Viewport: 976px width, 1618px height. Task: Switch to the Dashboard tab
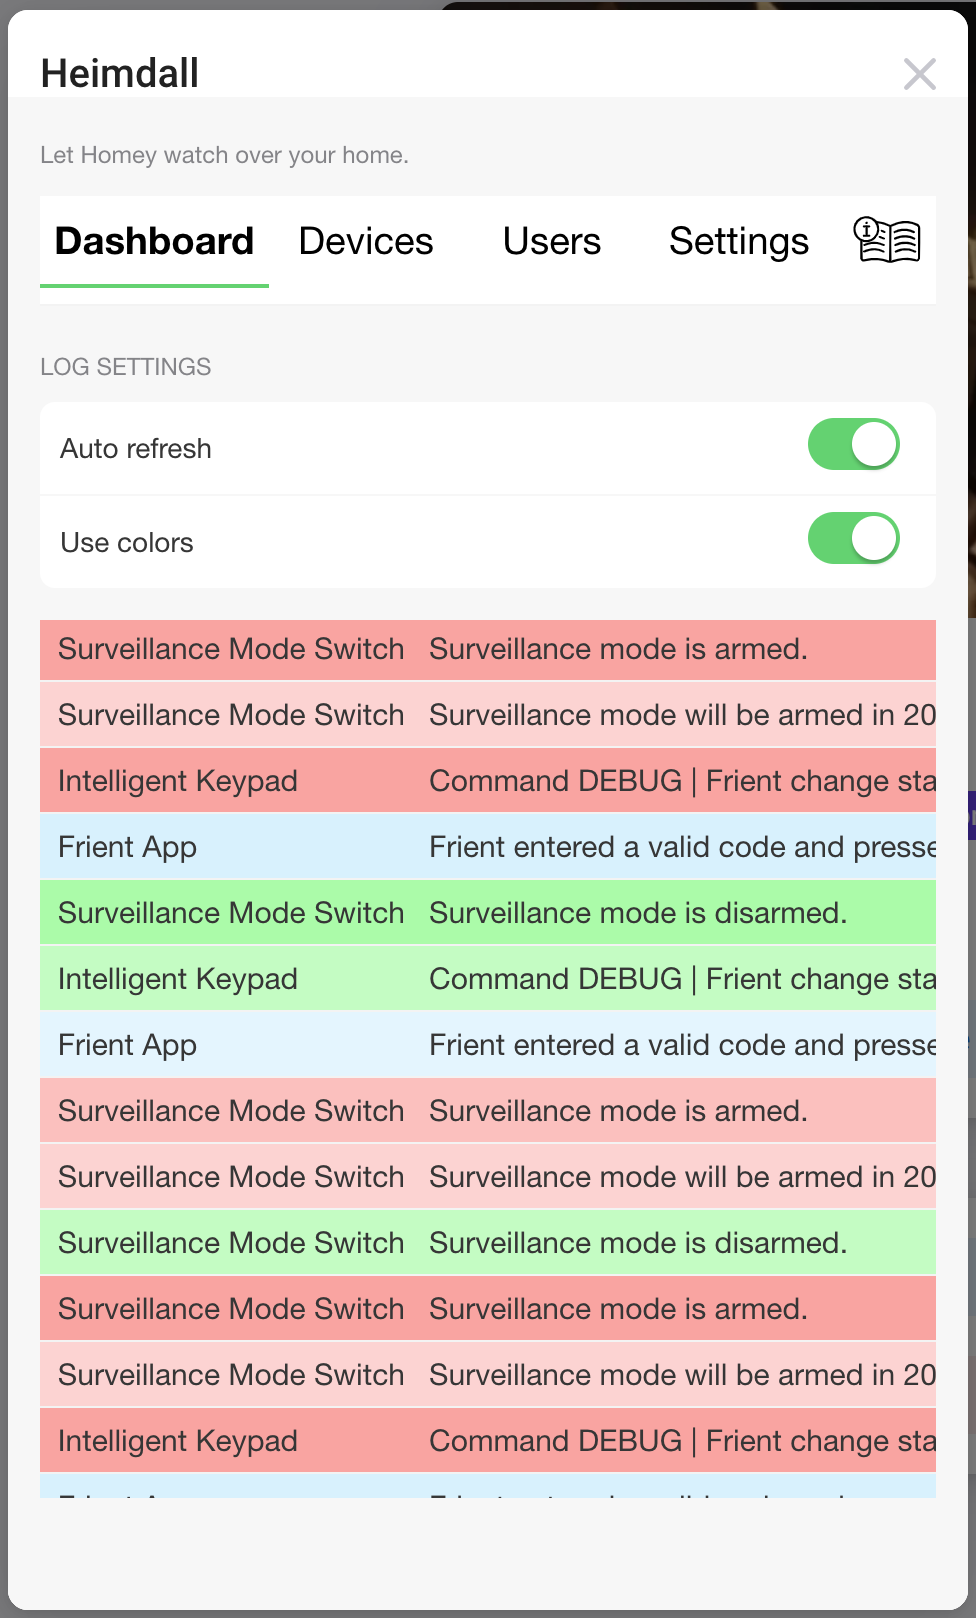click(x=154, y=242)
